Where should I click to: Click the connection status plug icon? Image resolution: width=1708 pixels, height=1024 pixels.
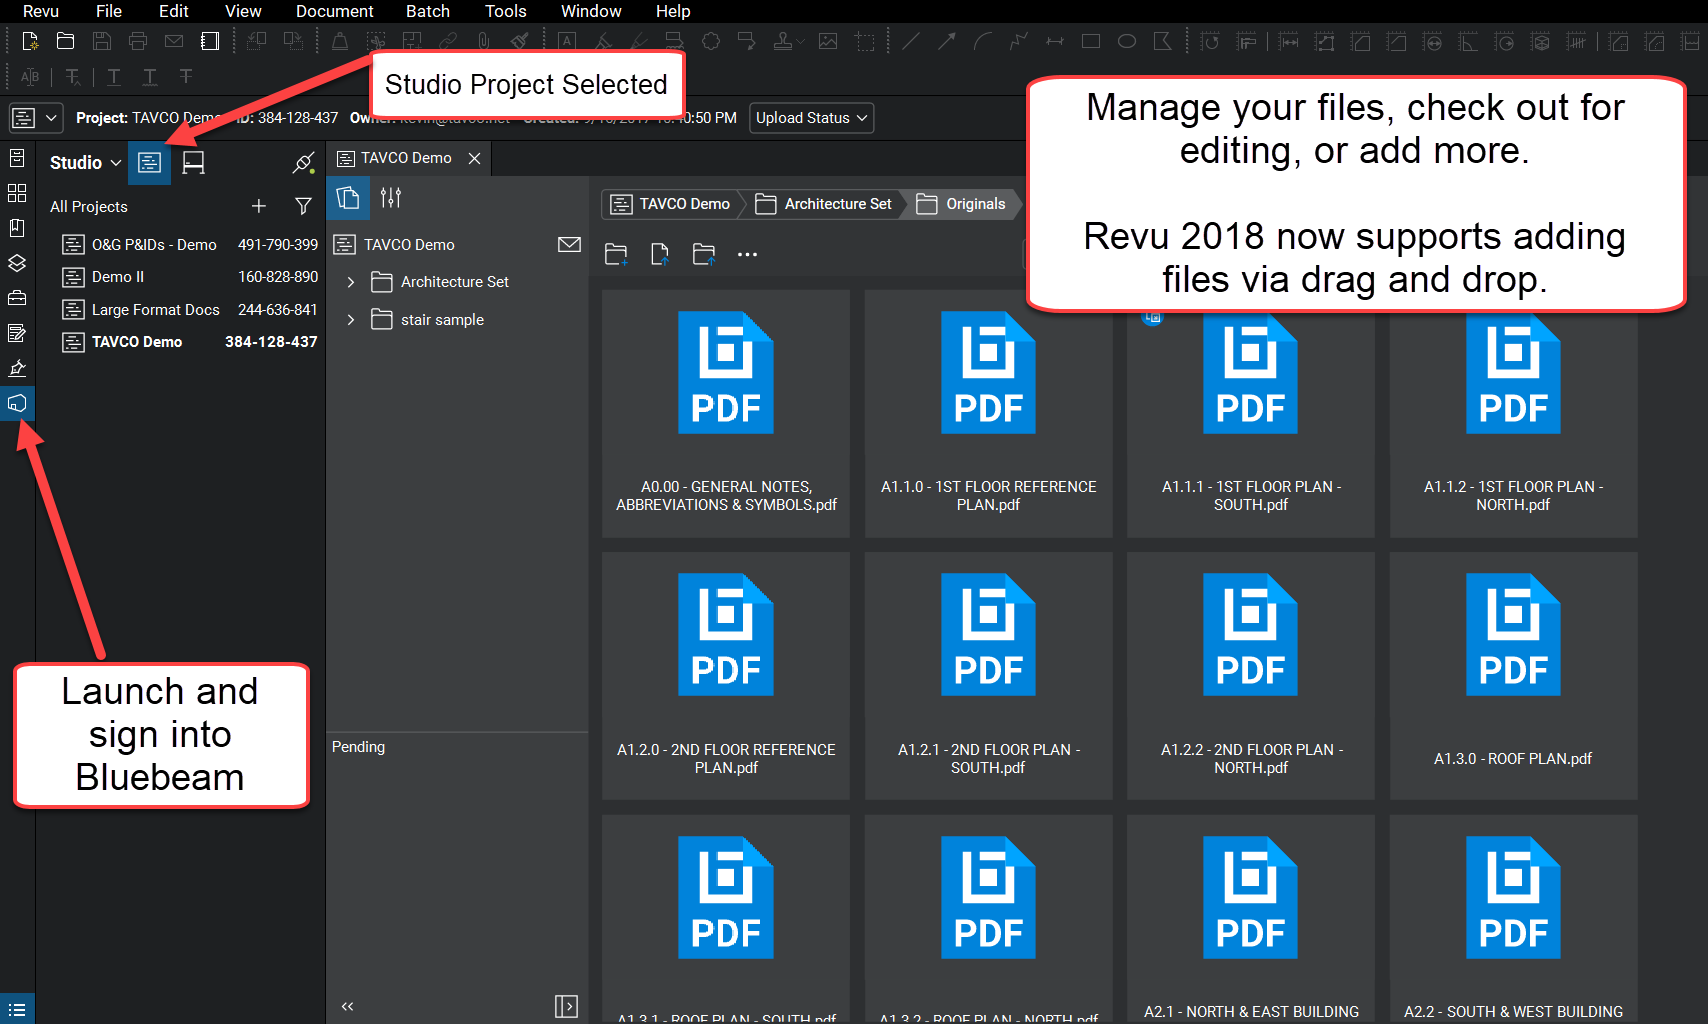(x=303, y=162)
